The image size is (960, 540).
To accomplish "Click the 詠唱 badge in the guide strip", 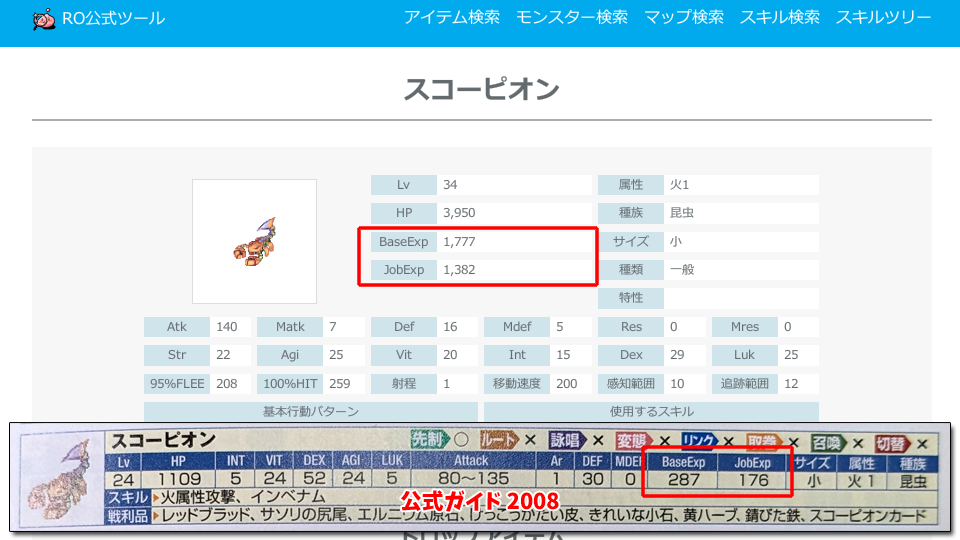I will pos(565,440).
